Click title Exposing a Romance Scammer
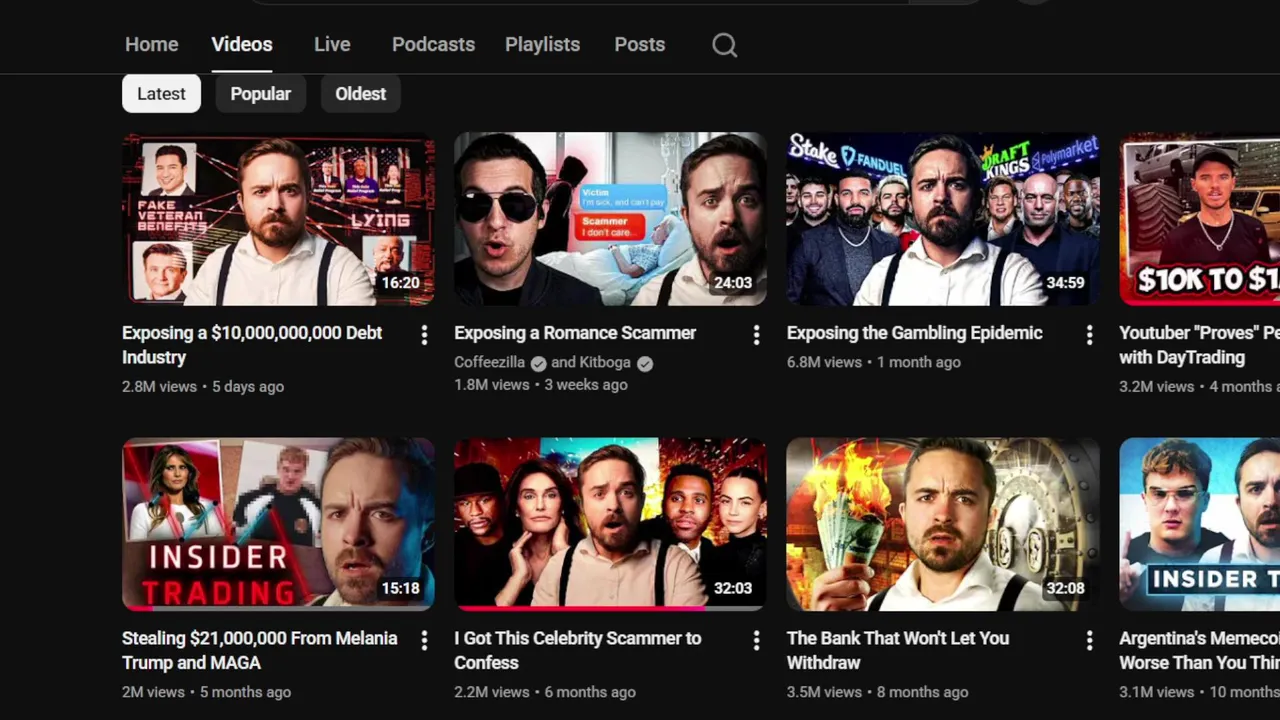 (575, 333)
